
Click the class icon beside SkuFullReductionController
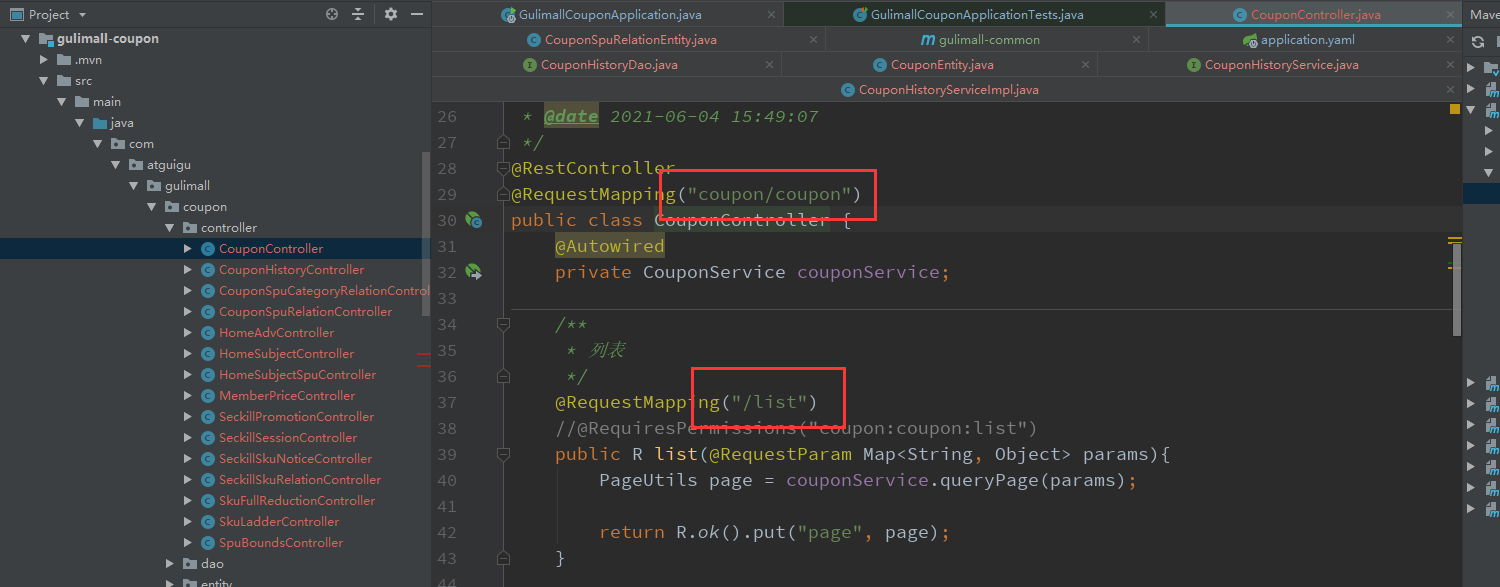[208, 501]
